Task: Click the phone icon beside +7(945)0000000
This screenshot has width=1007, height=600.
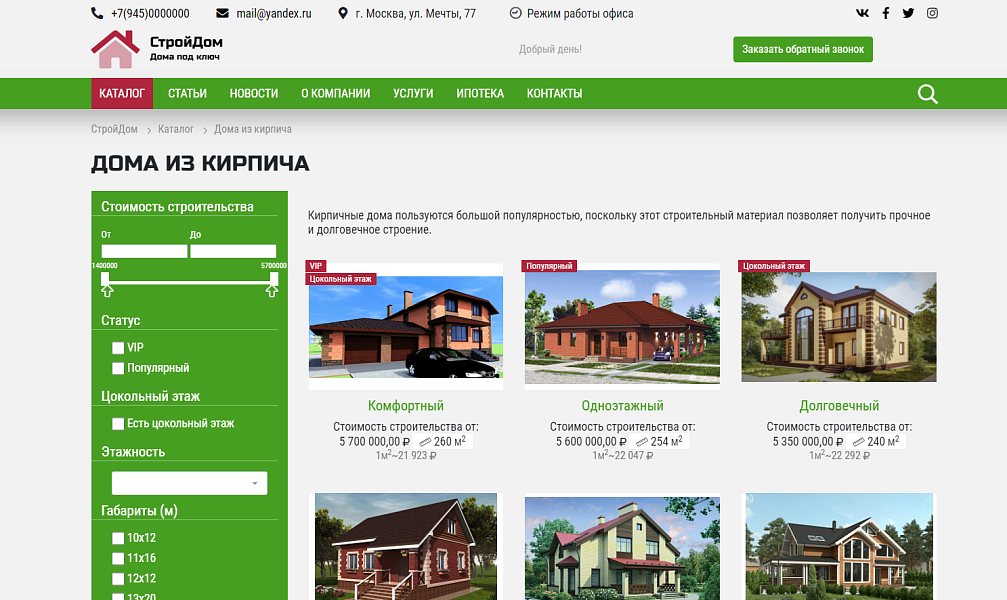Action: pyautogui.click(x=97, y=14)
